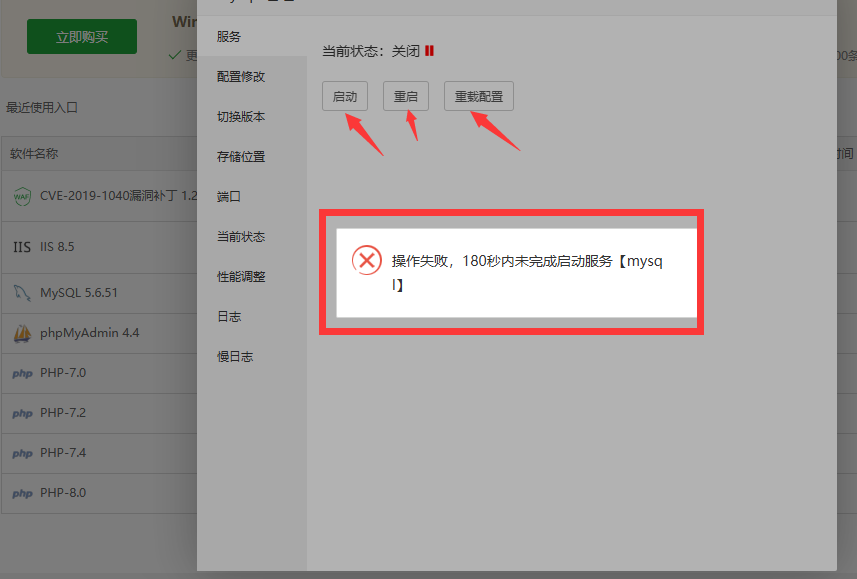Click the 软件名称 column header

click(34, 154)
